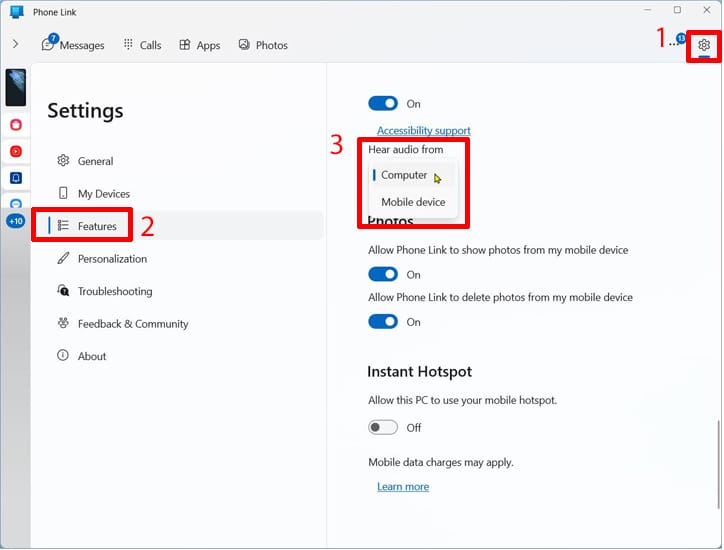Image resolution: width=724 pixels, height=550 pixels.
Task: Click the General gear icon
Action: coord(63,161)
